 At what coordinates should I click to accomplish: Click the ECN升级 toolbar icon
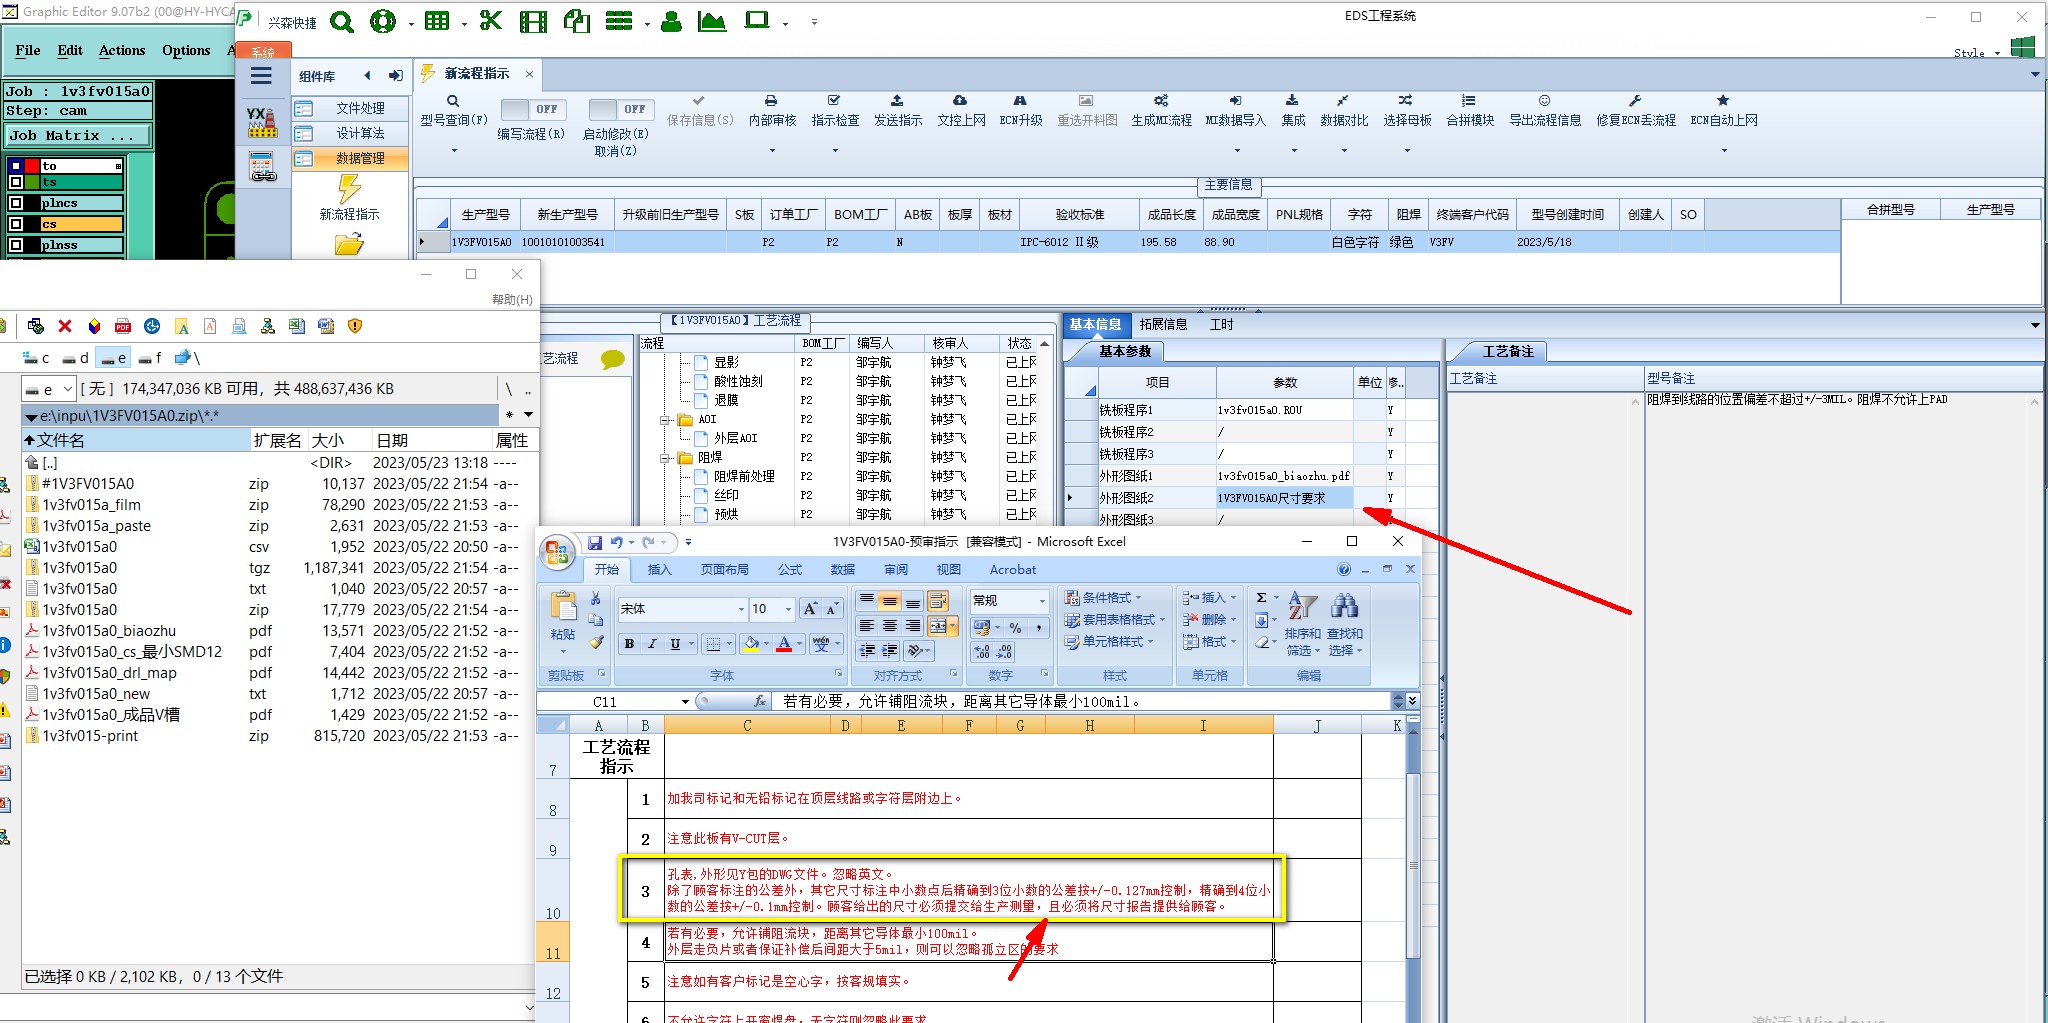[x=1020, y=101]
